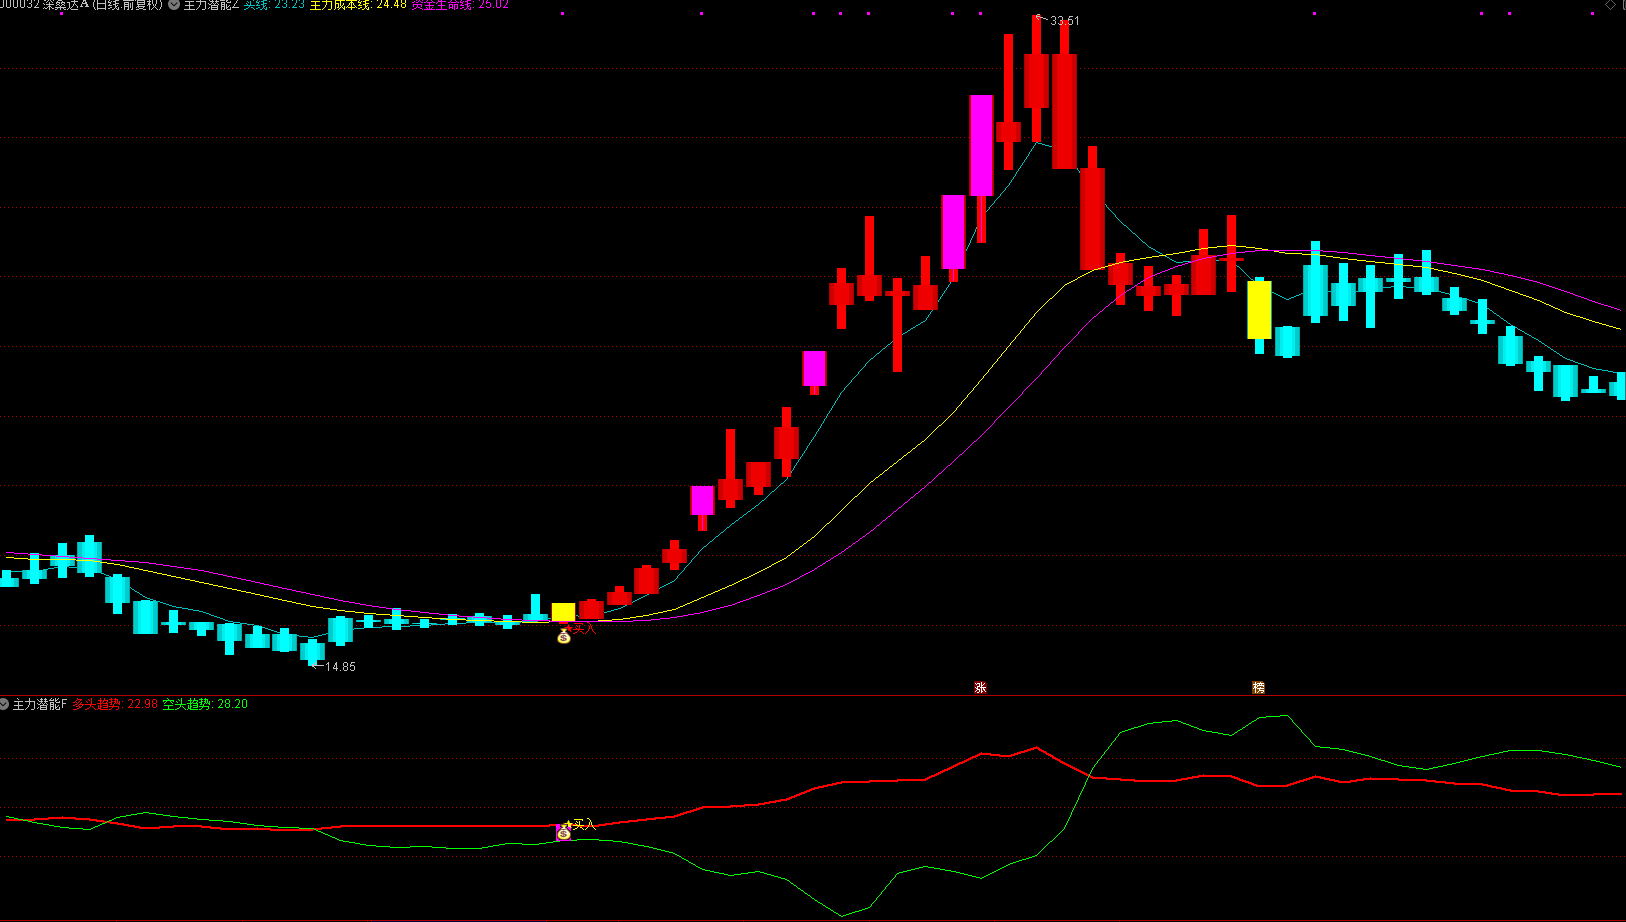Image resolution: width=1626 pixels, height=922 pixels.
Task: Click the orange 榜 marker icon
Action: pos(1258,687)
